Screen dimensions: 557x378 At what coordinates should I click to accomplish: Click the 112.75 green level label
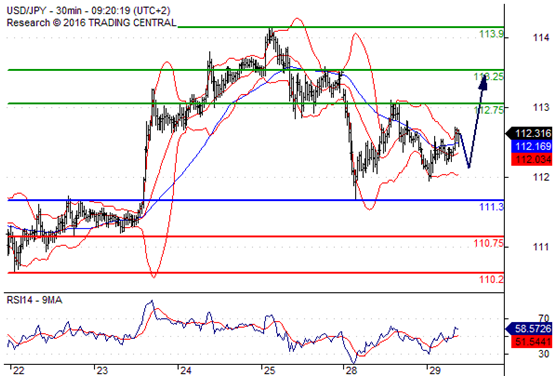489,110
